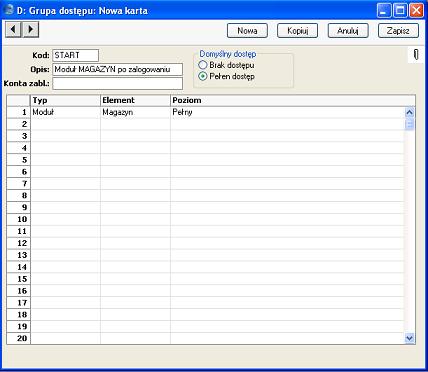Select the Magazyn cell in row 1
This screenshot has width=428, height=372.
[135, 112]
